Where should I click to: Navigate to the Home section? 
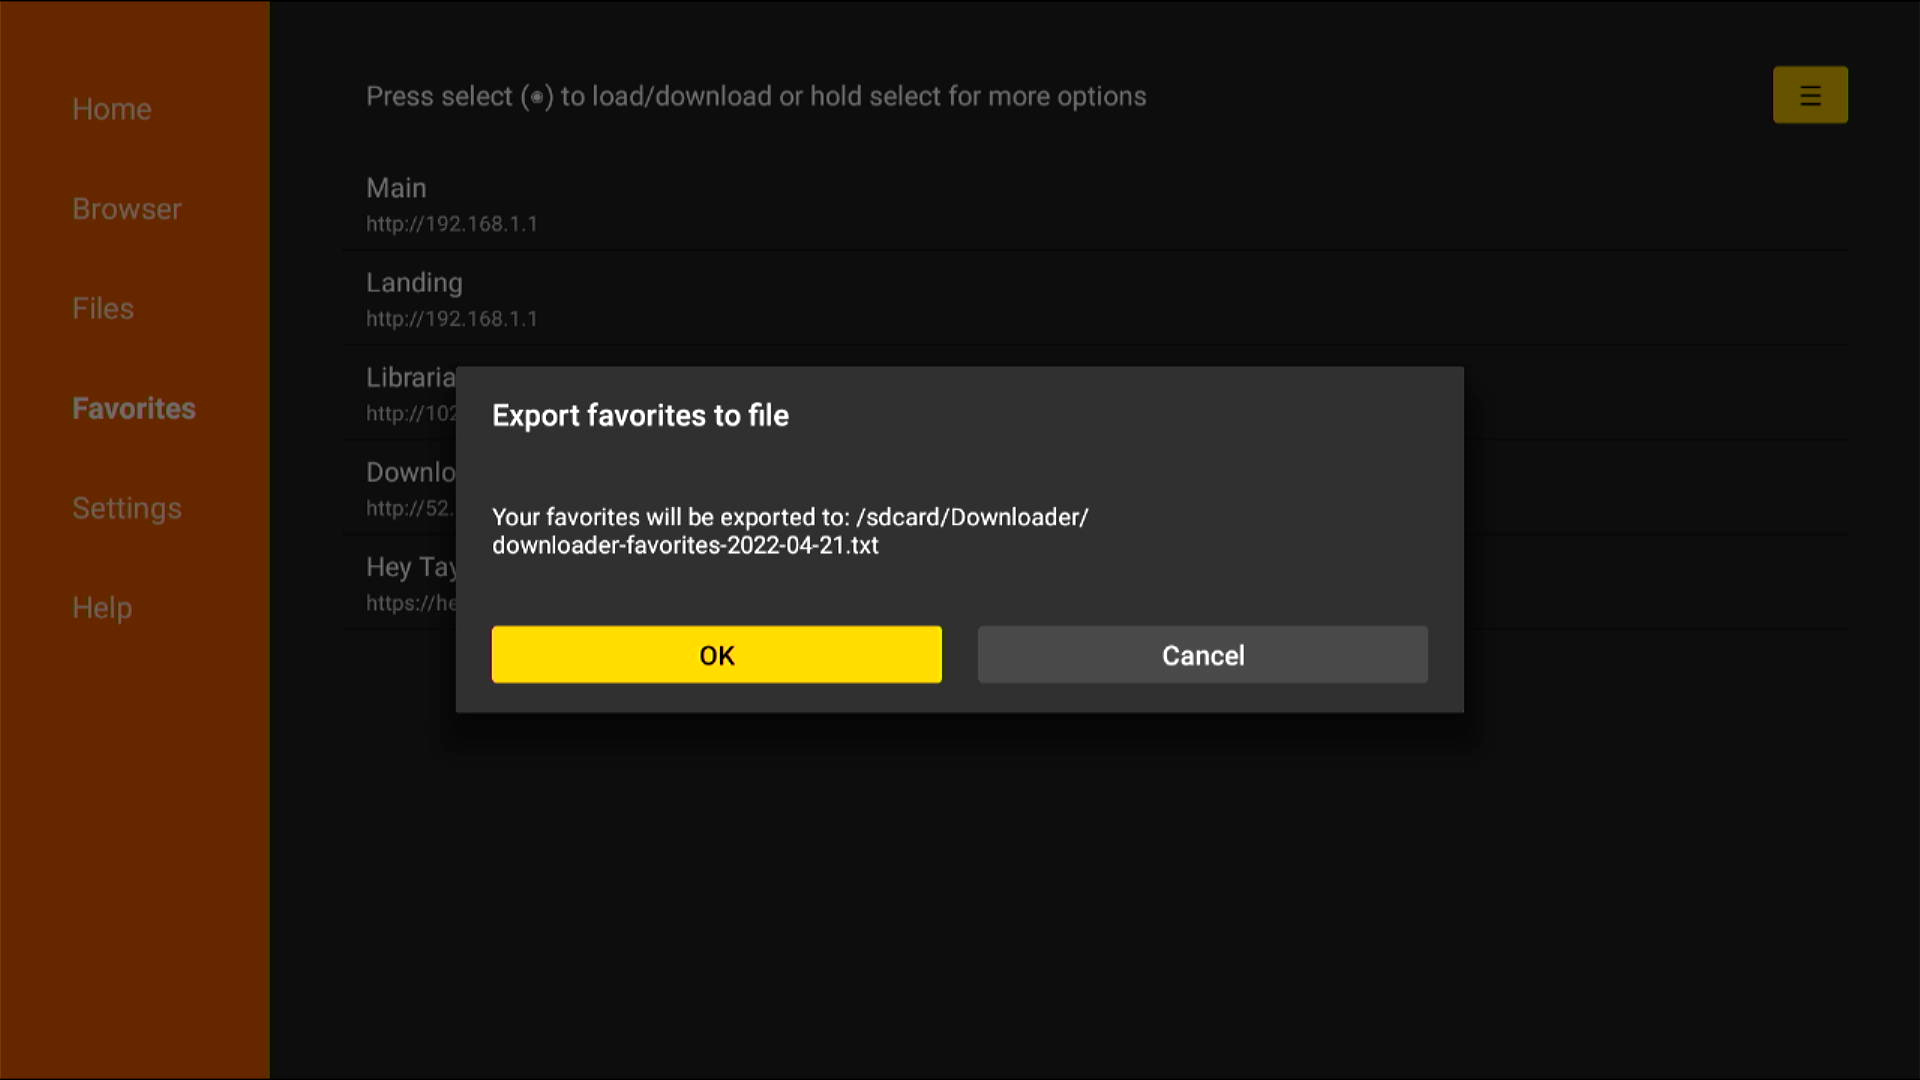[x=111, y=109]
